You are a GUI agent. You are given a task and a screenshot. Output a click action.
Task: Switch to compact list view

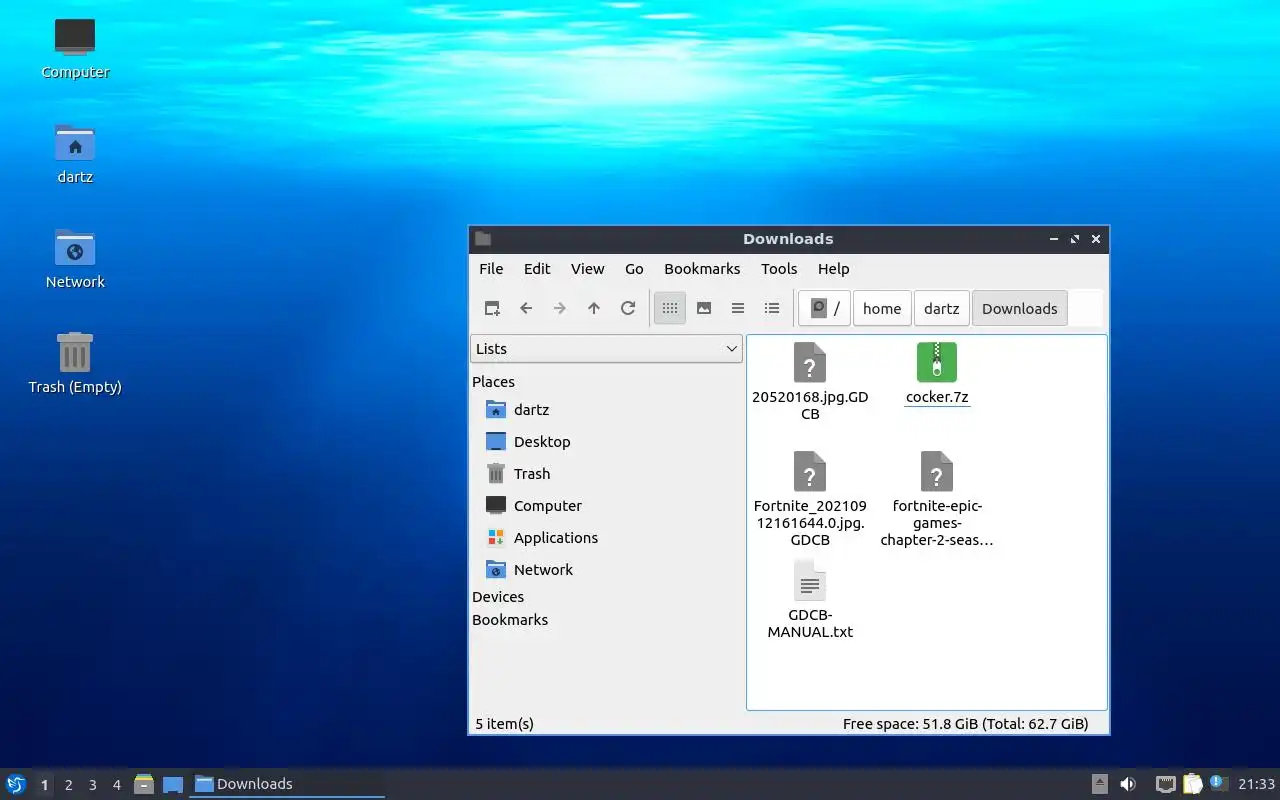(738, 308)
